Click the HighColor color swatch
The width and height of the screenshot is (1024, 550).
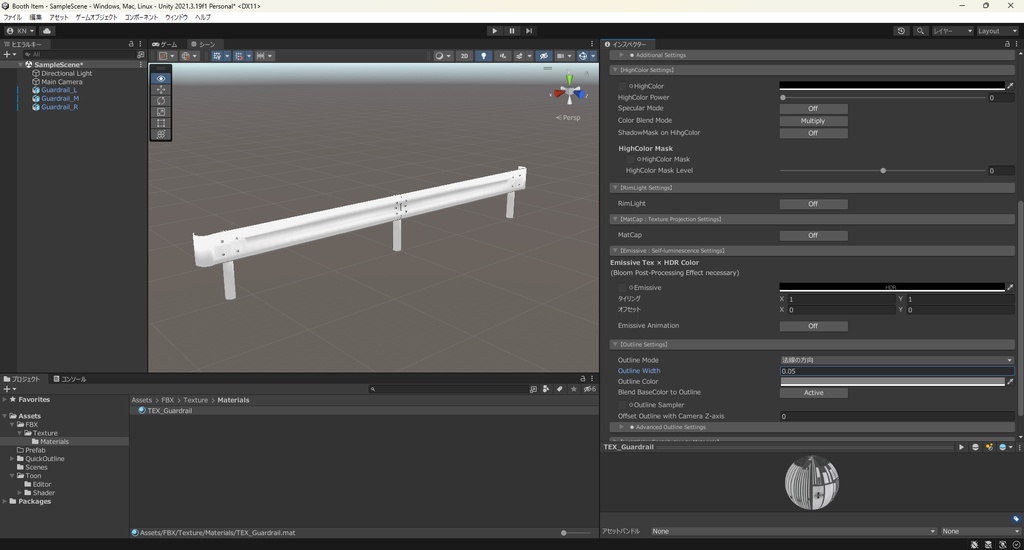pos(892,86)
